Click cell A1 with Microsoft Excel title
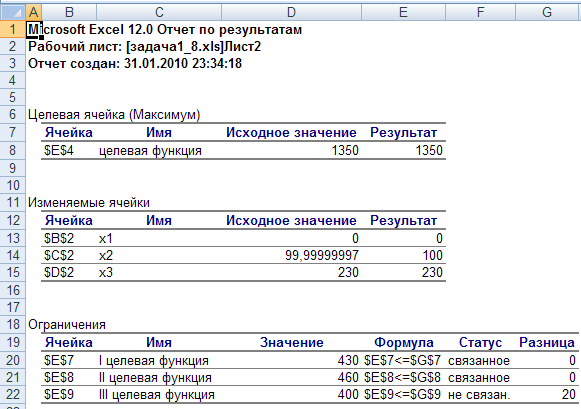 (33, 30)
